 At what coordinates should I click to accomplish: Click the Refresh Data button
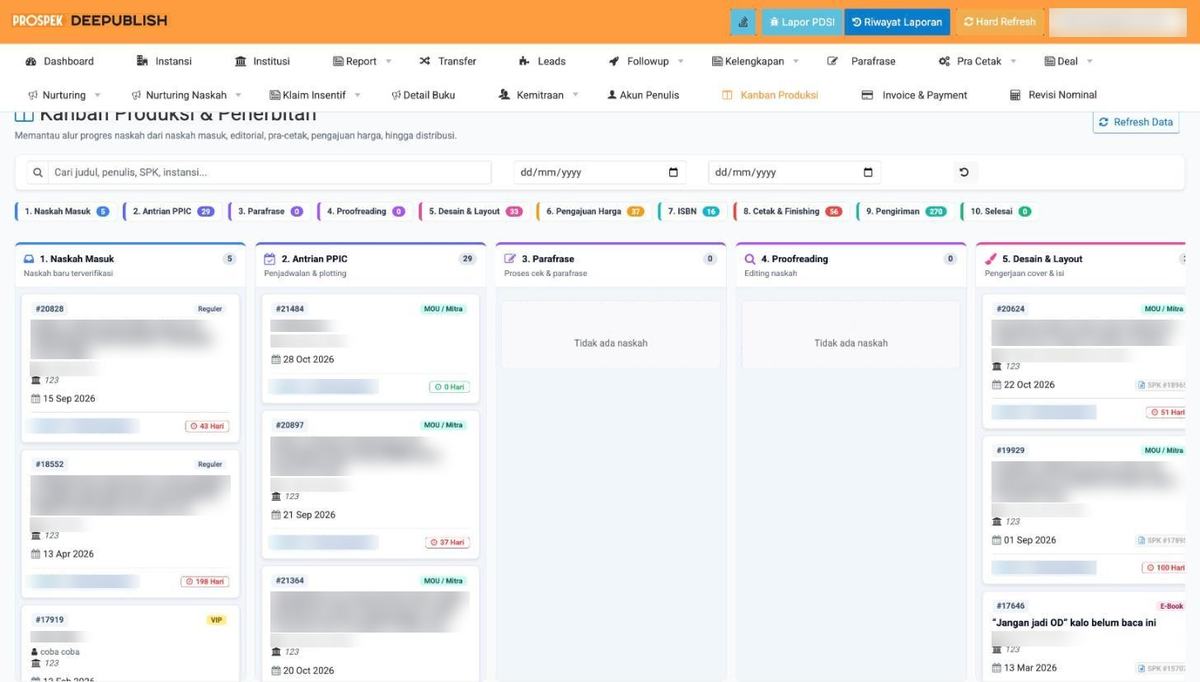pos(1136,122)
